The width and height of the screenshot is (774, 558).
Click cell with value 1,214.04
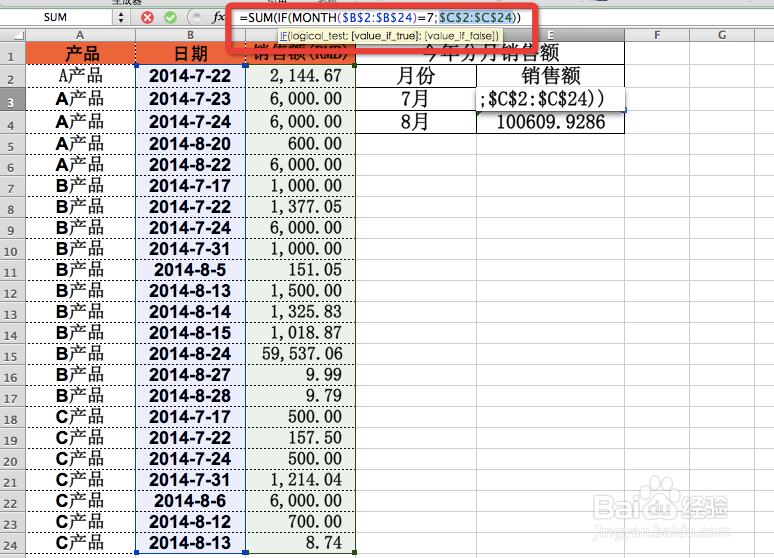(301, 479)
